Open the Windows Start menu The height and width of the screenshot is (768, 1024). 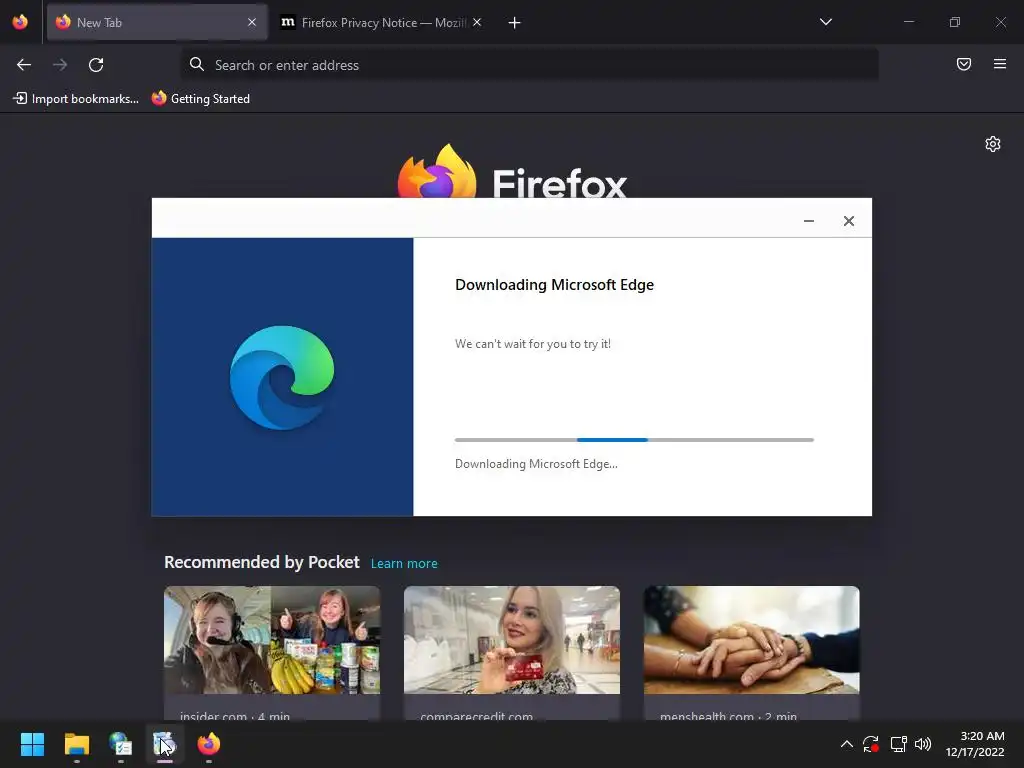32,744
